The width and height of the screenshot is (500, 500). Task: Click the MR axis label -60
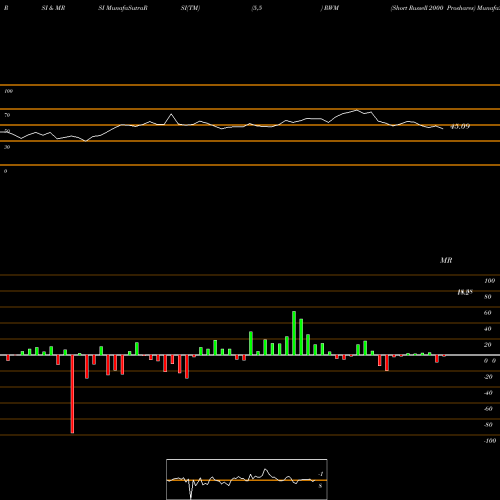pos(488,409)
